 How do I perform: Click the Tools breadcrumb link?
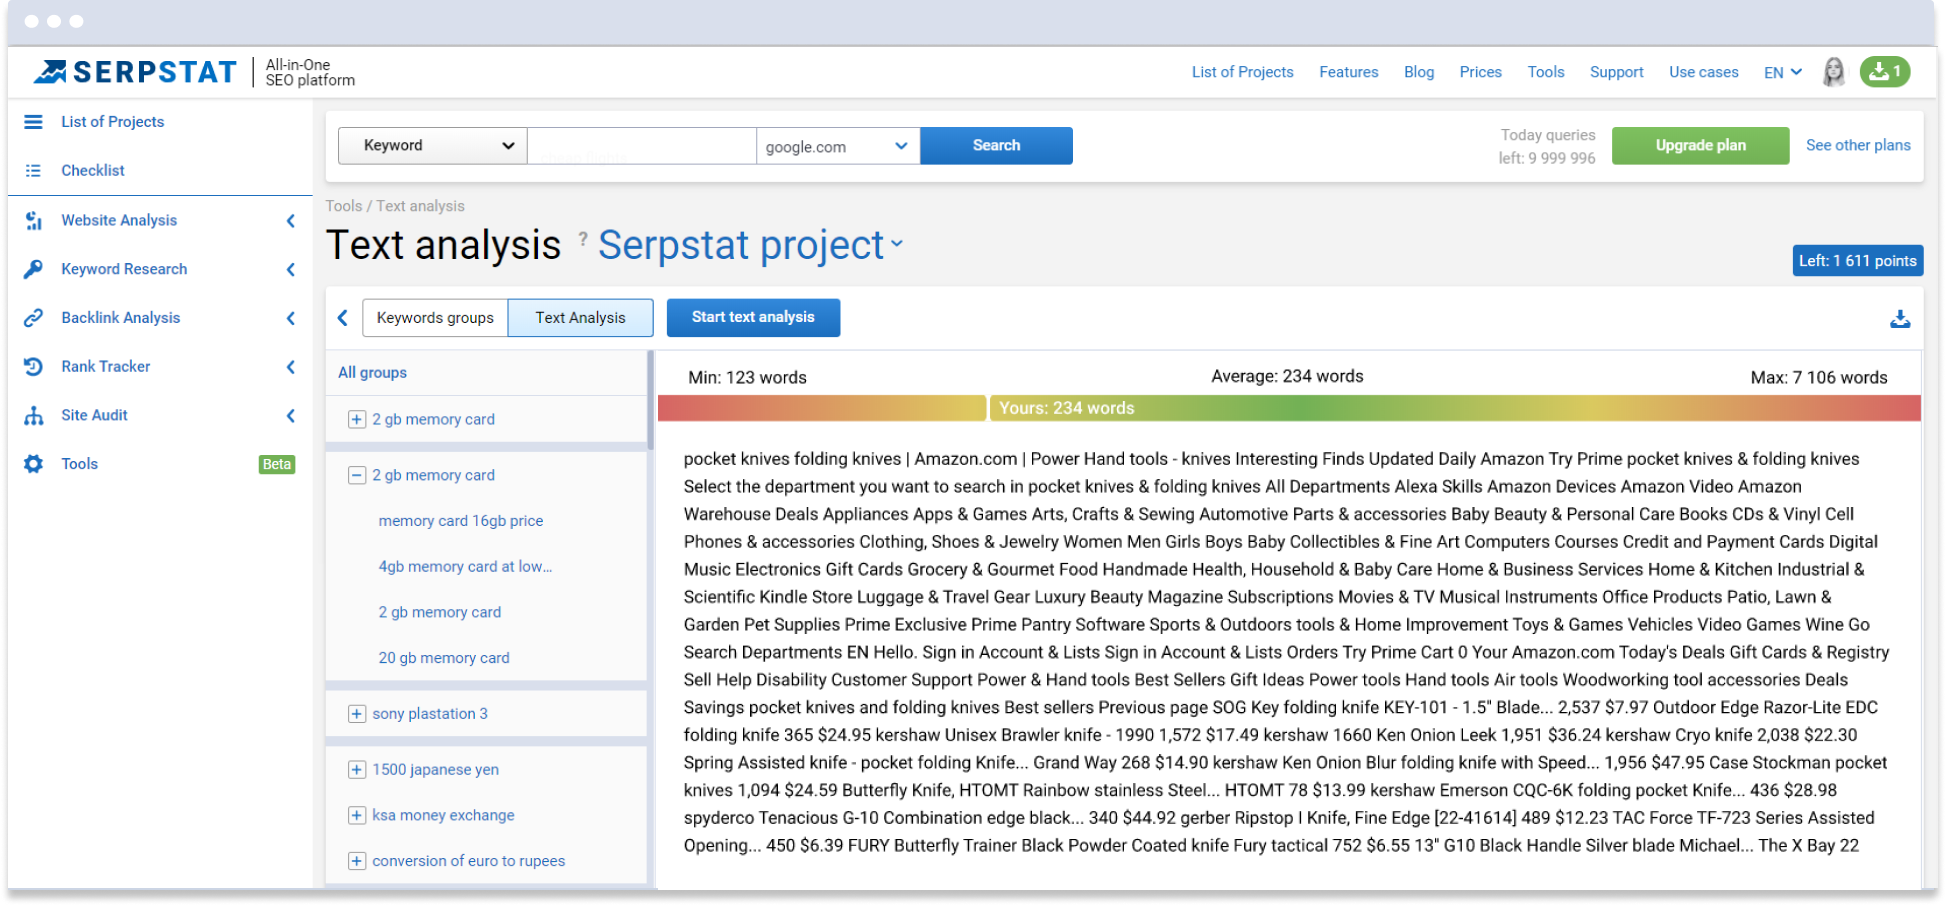coord(343,207)
